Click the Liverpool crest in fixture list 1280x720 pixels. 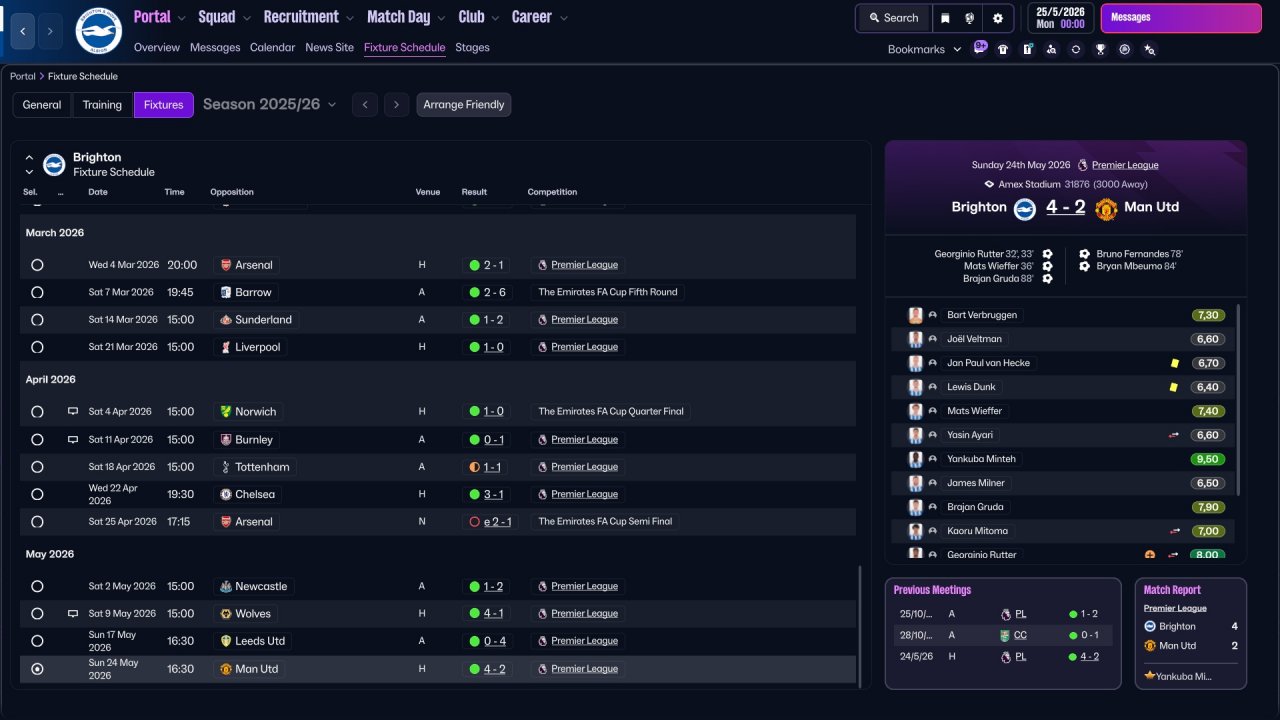[226, 347]
